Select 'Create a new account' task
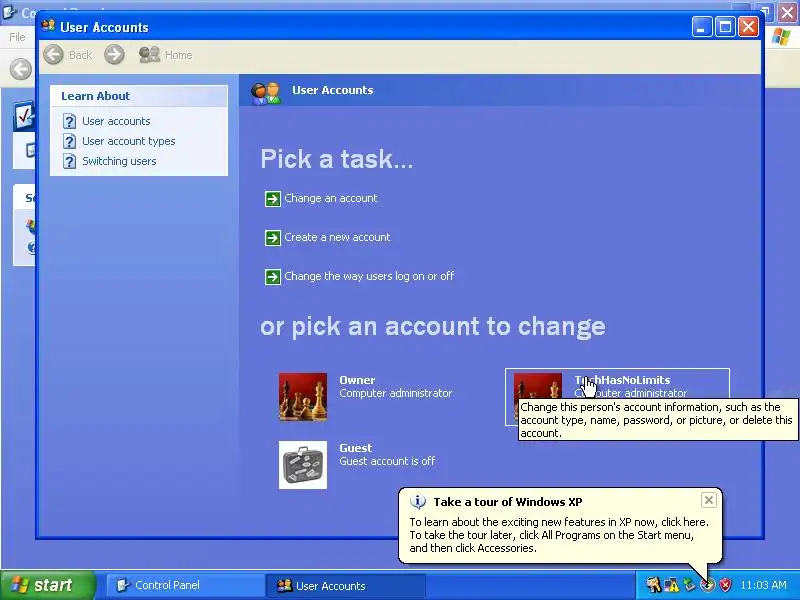Image resolution: width=800 pixels, height=600 pixels. (337, 237)
